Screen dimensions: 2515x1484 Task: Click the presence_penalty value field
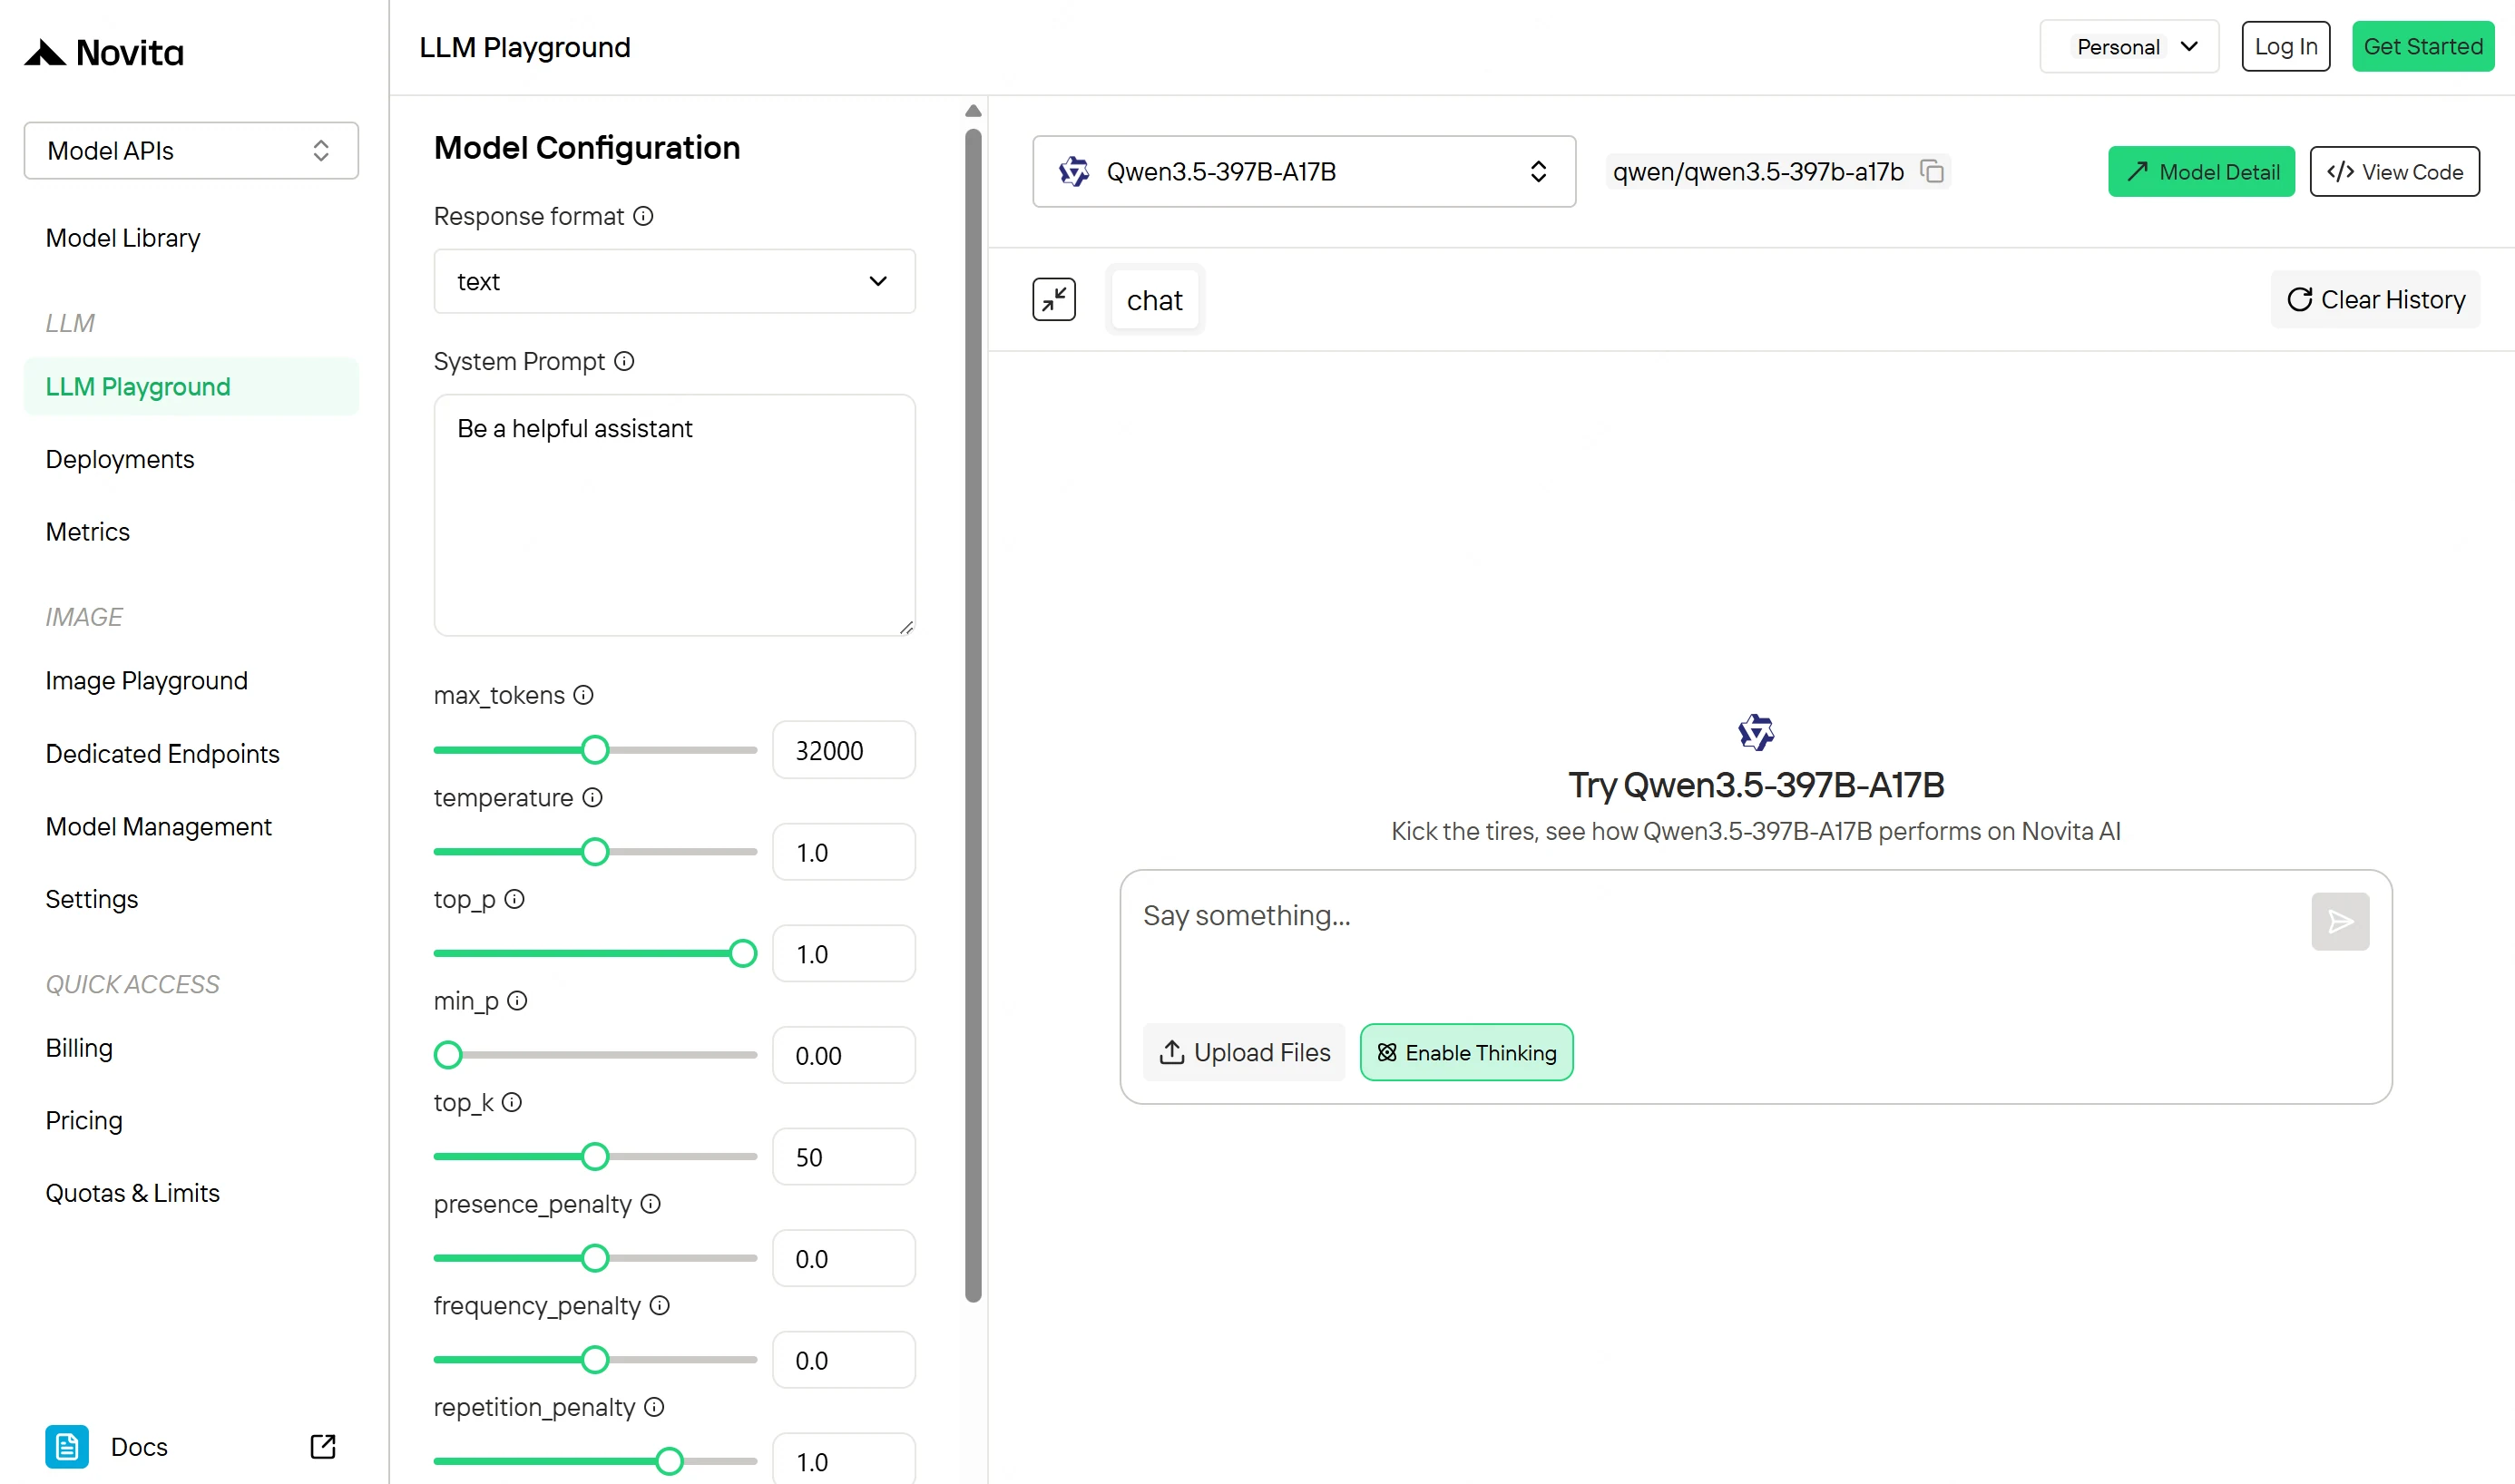coord(843,1258)
